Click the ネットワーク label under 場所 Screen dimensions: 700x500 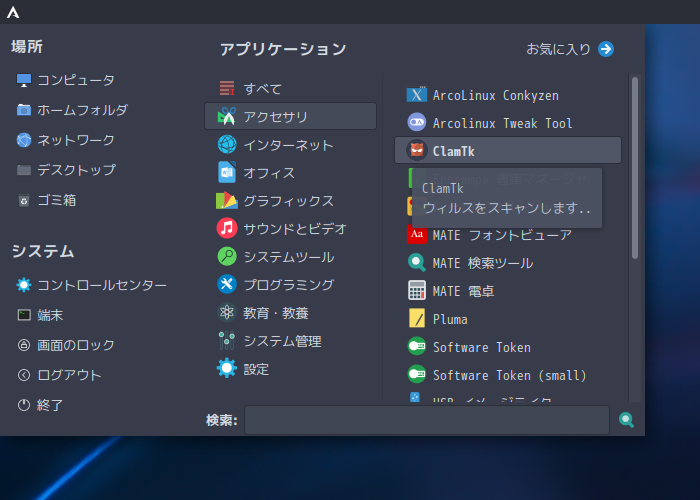coord(76,140)
